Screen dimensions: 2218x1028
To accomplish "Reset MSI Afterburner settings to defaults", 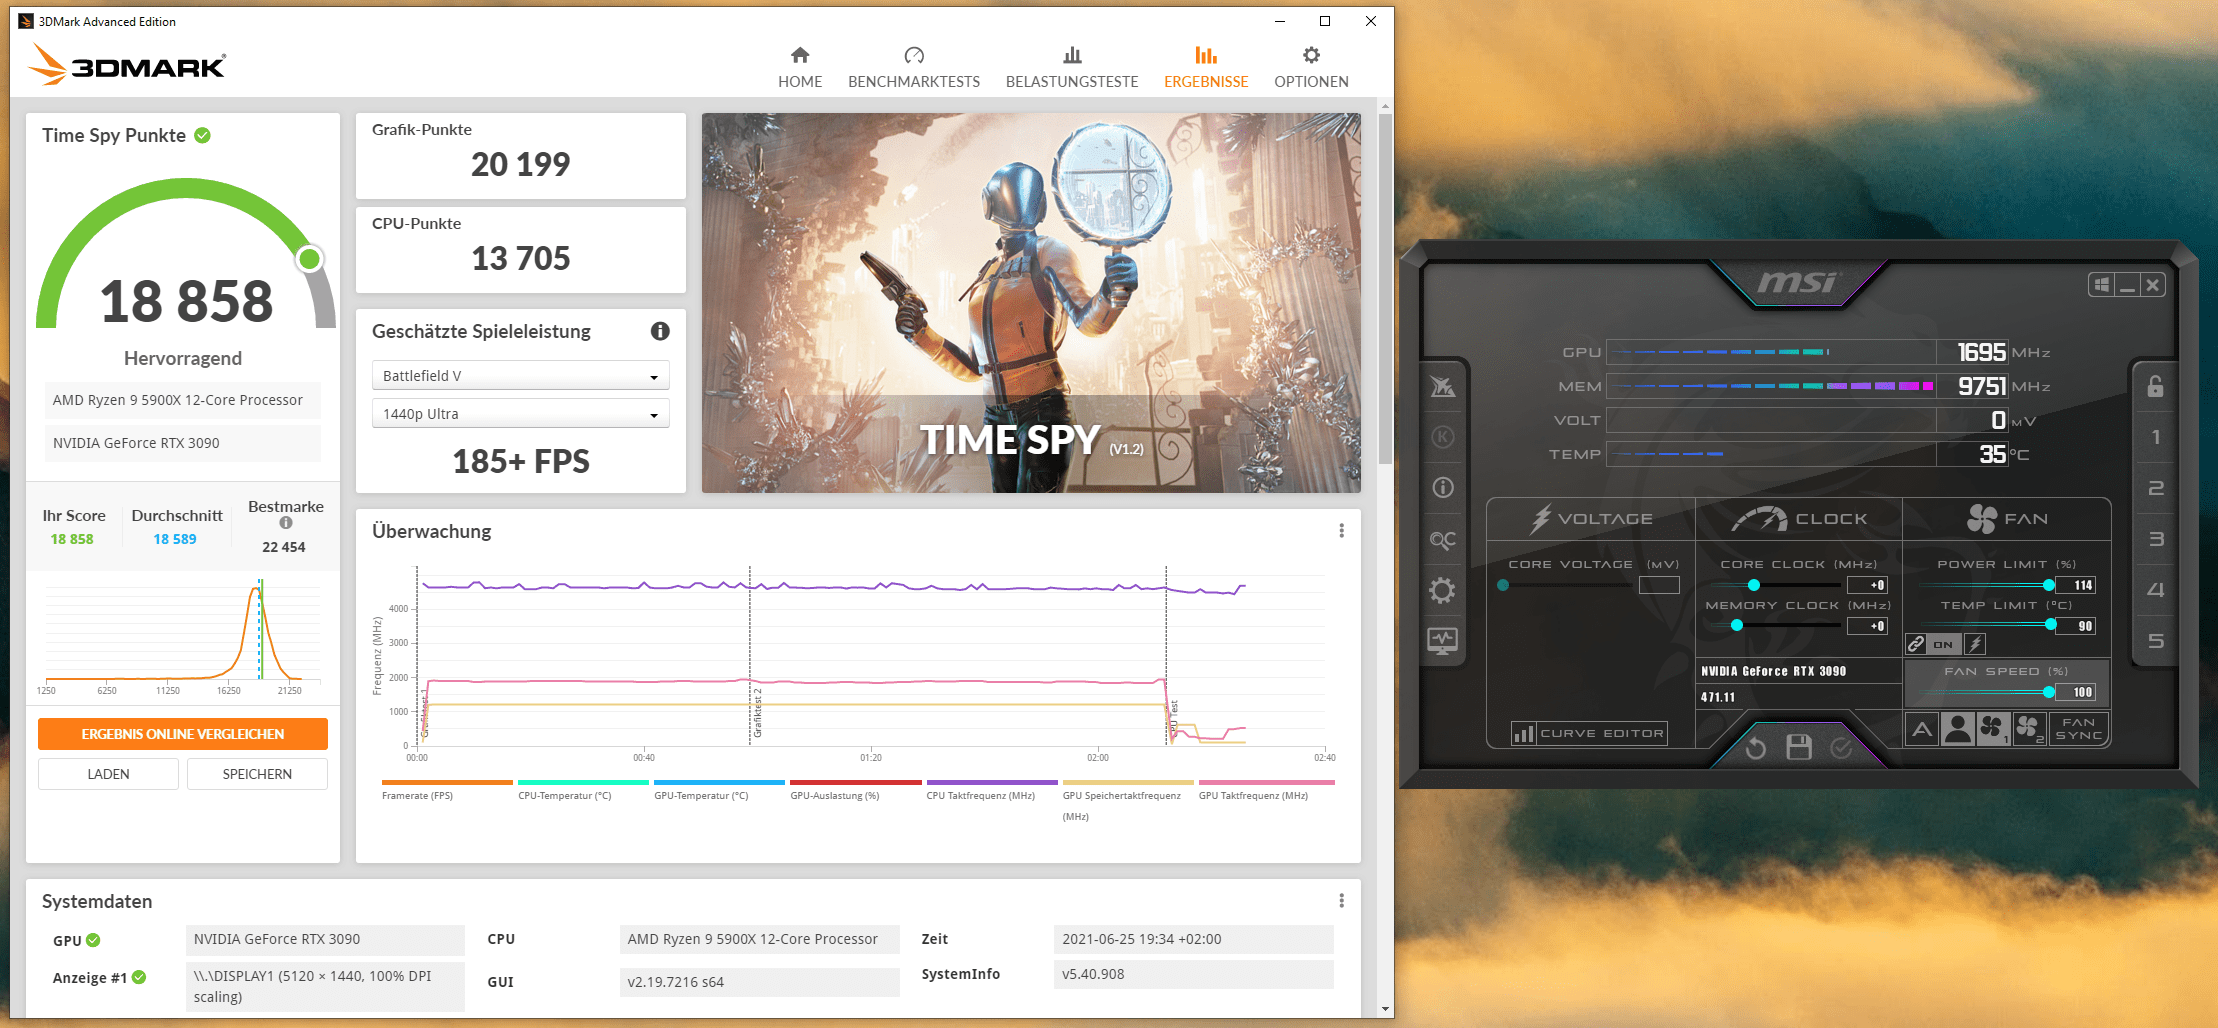I will coord(1755,748).
